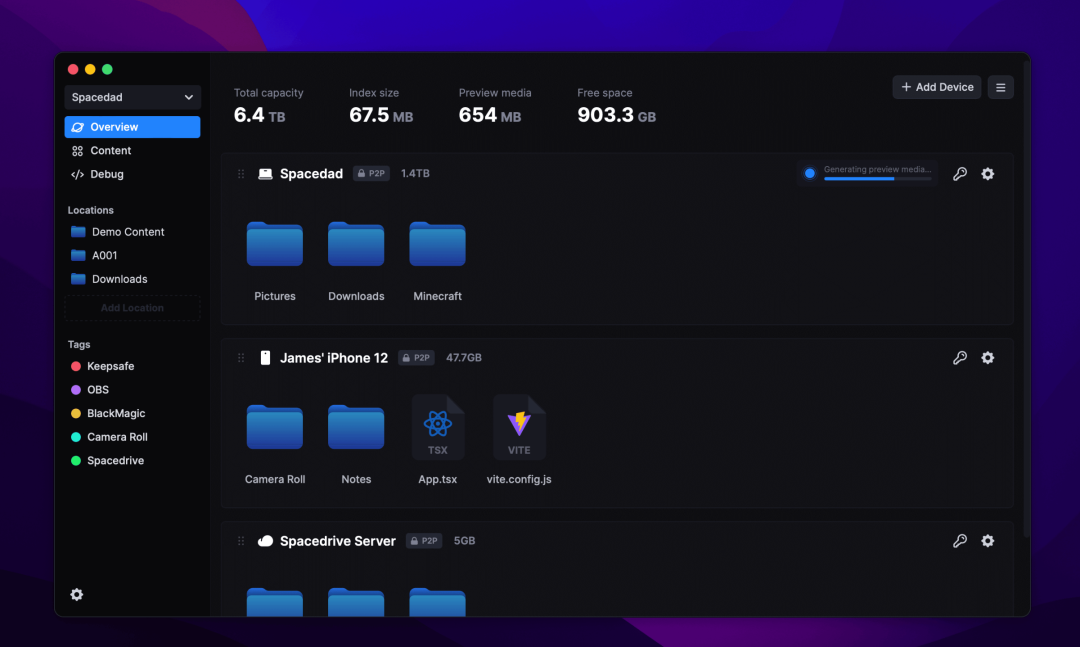1080x647 pixels.
Task: Open settings gear at sidebar bottom
Action: [x=76, y=595]
